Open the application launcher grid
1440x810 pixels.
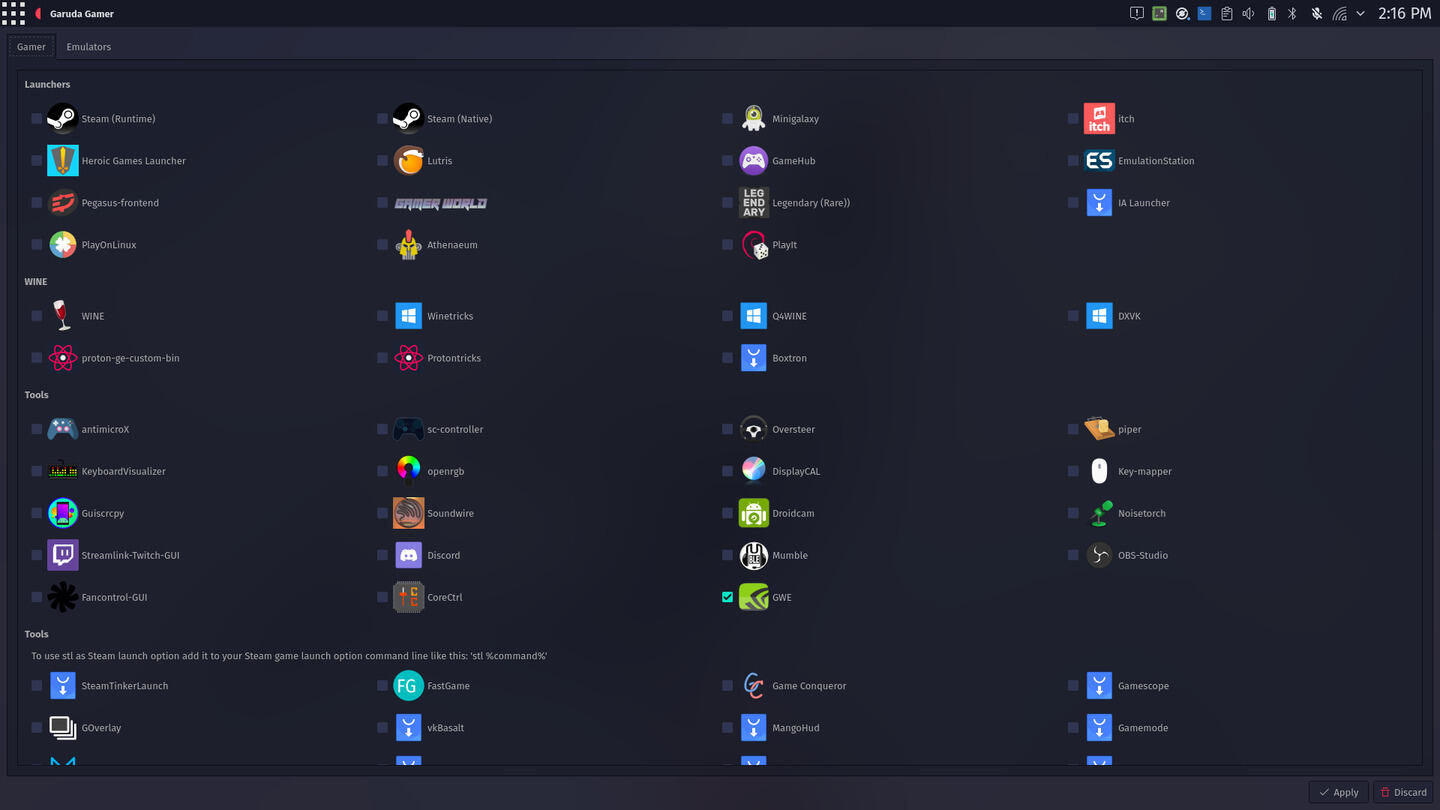point(13,13)
